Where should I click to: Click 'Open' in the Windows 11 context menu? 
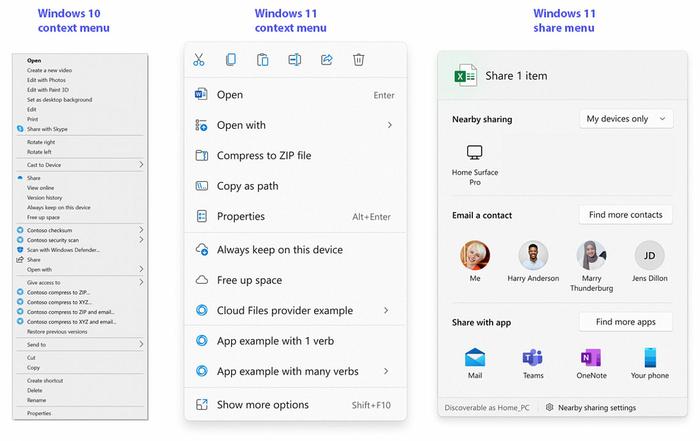tap(295, 95)
